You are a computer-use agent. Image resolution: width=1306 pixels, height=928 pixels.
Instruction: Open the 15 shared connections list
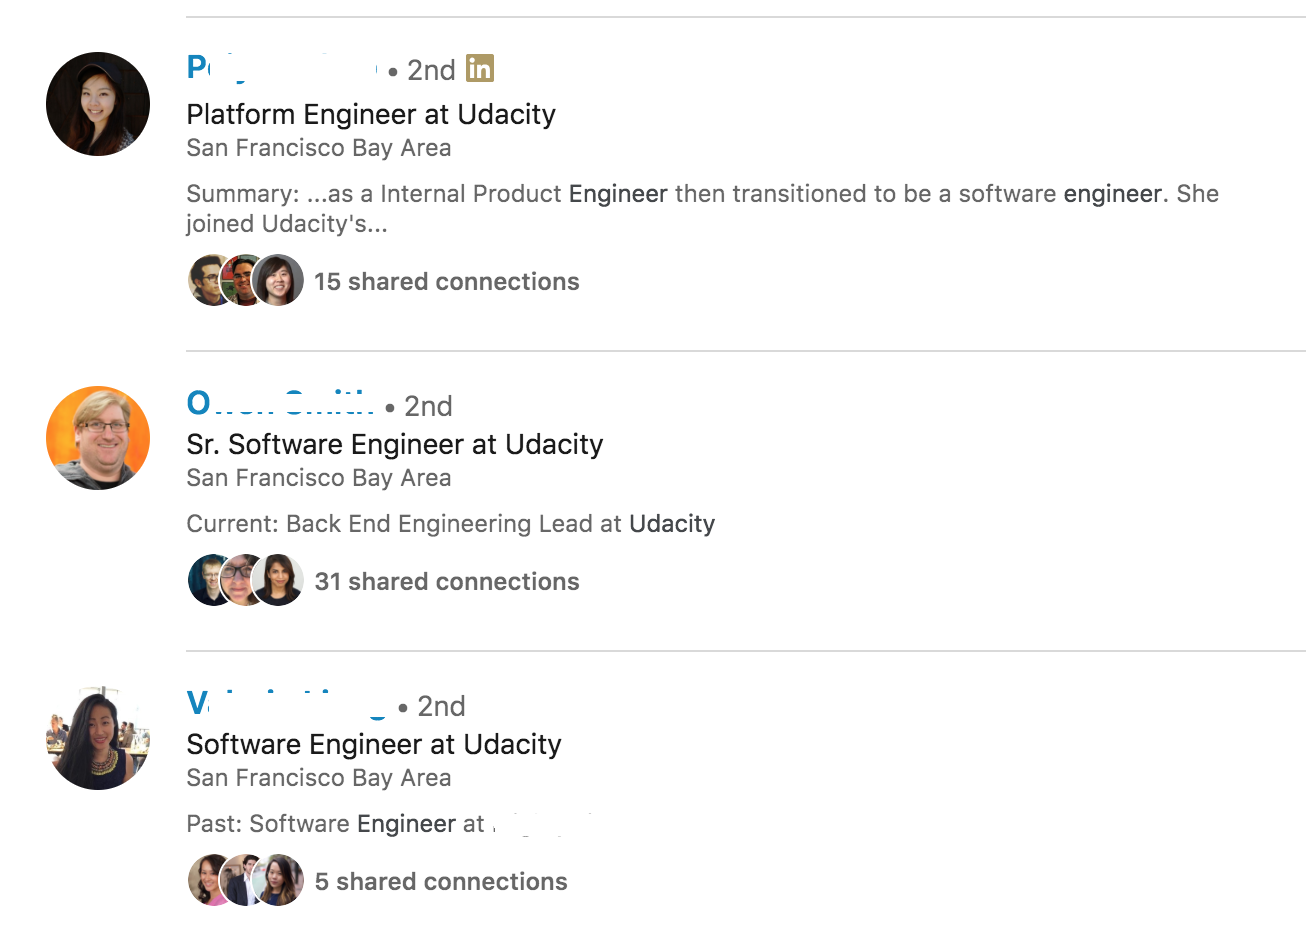(x=446, y=281)
